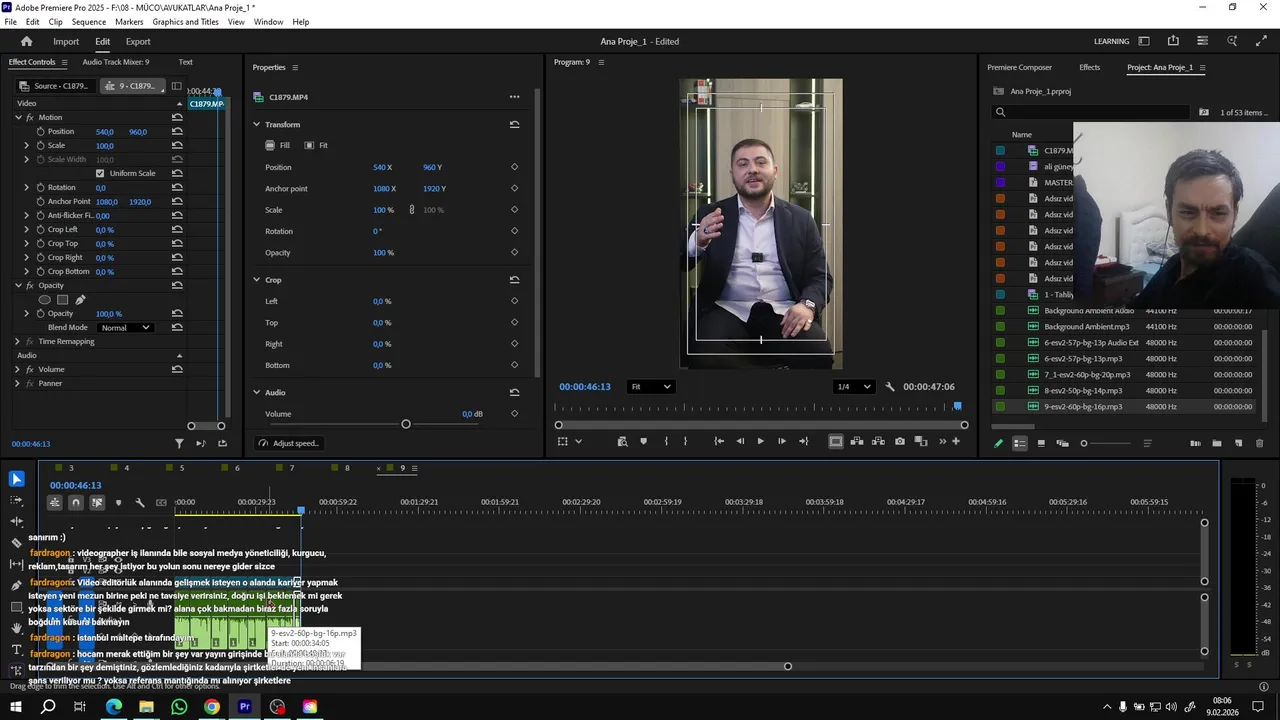Viewport: 1280px width, 720px height.
Task: Open the button editor plus icon
Action: click(x=956, y=441)
